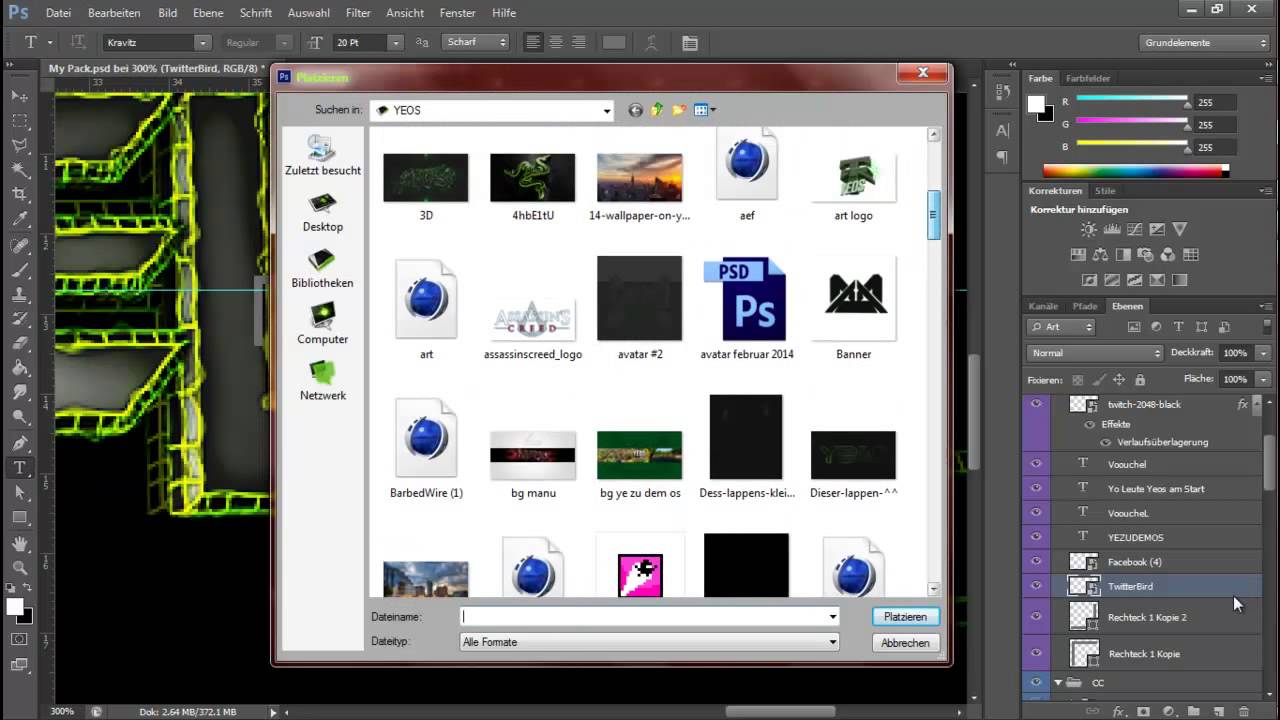
Task: Add a Channel Mixer adjustment
Action: [1169, 255]
